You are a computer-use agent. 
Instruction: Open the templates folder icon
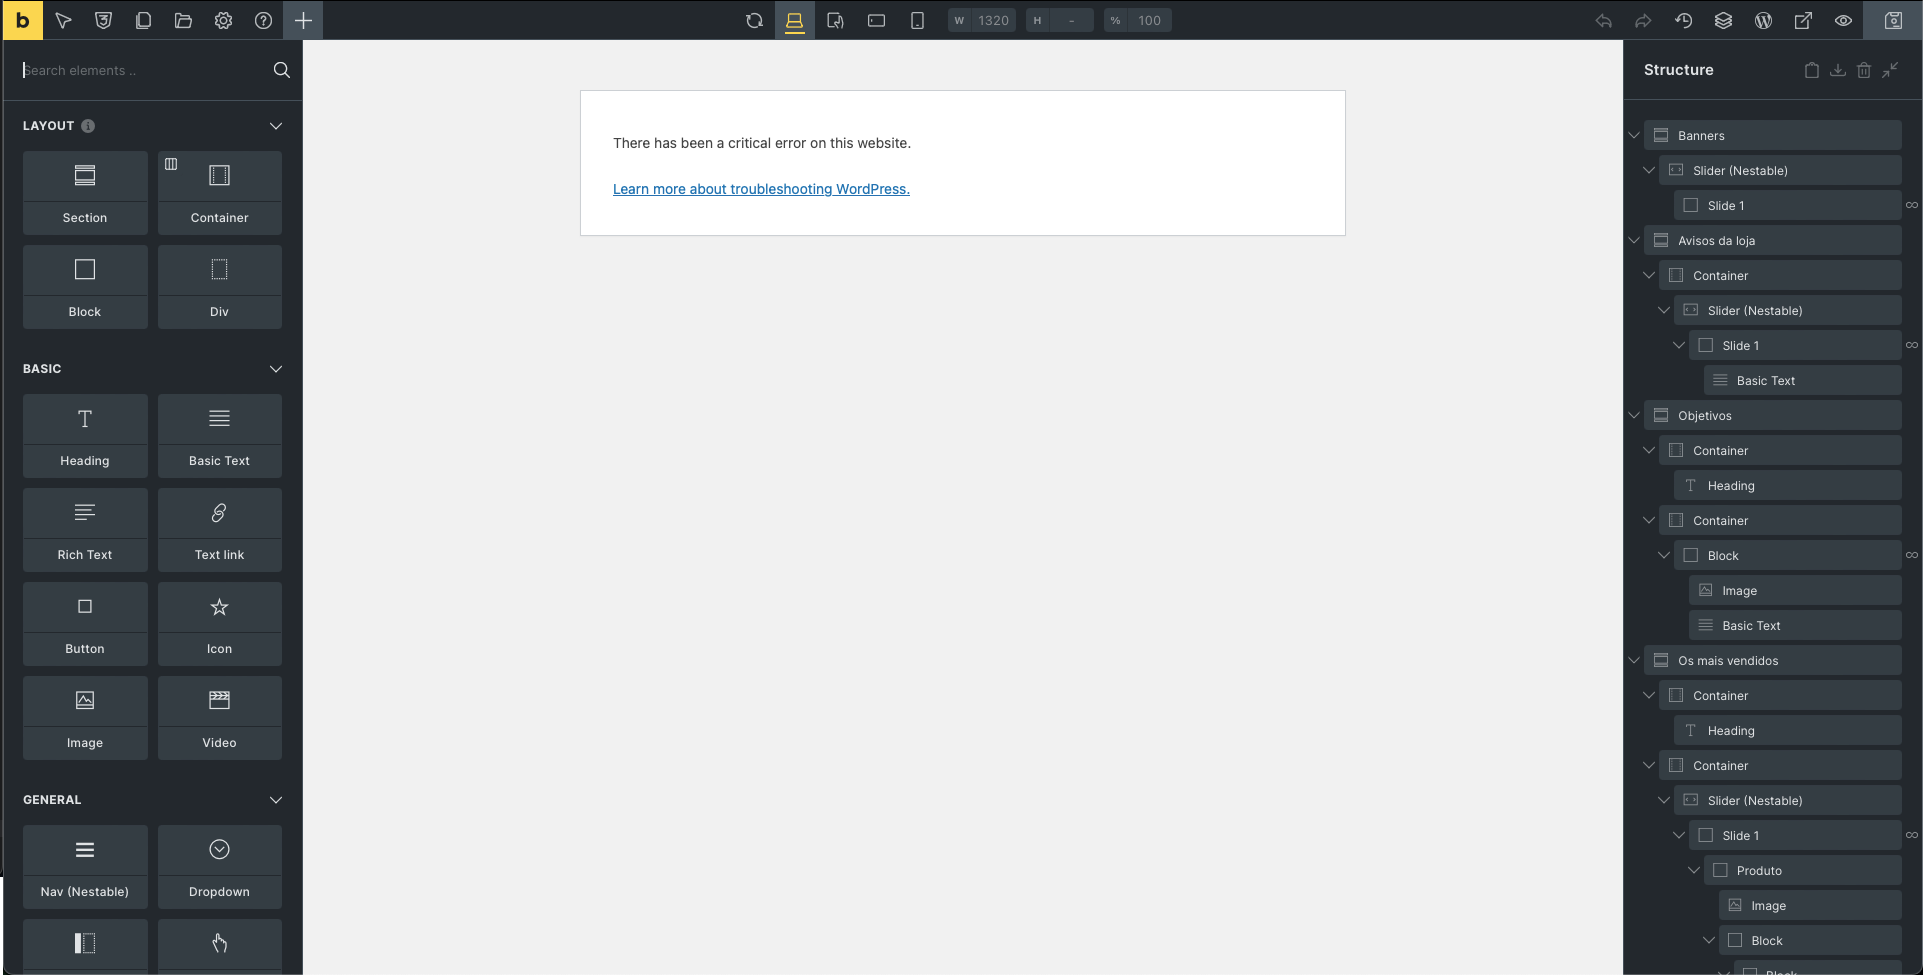click(183, 20)
